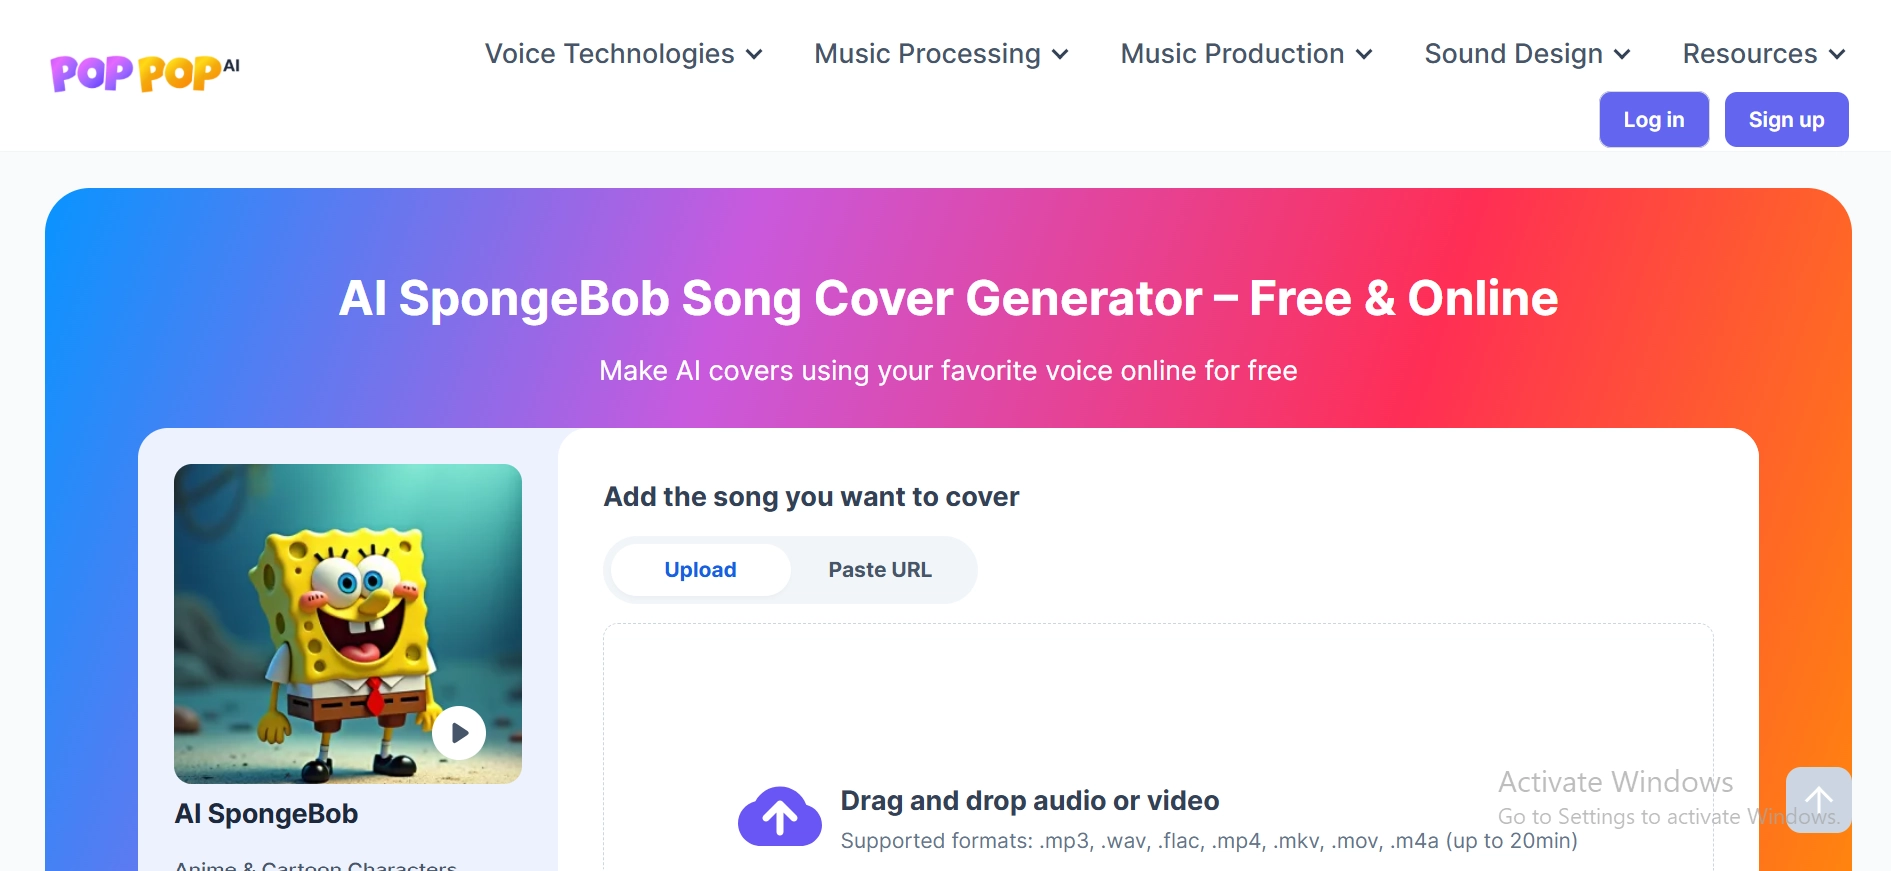This screenshot has width=1891, height=871.
Task: Click the scroll-to-top arrow button
Action: tap(1818, 800)
